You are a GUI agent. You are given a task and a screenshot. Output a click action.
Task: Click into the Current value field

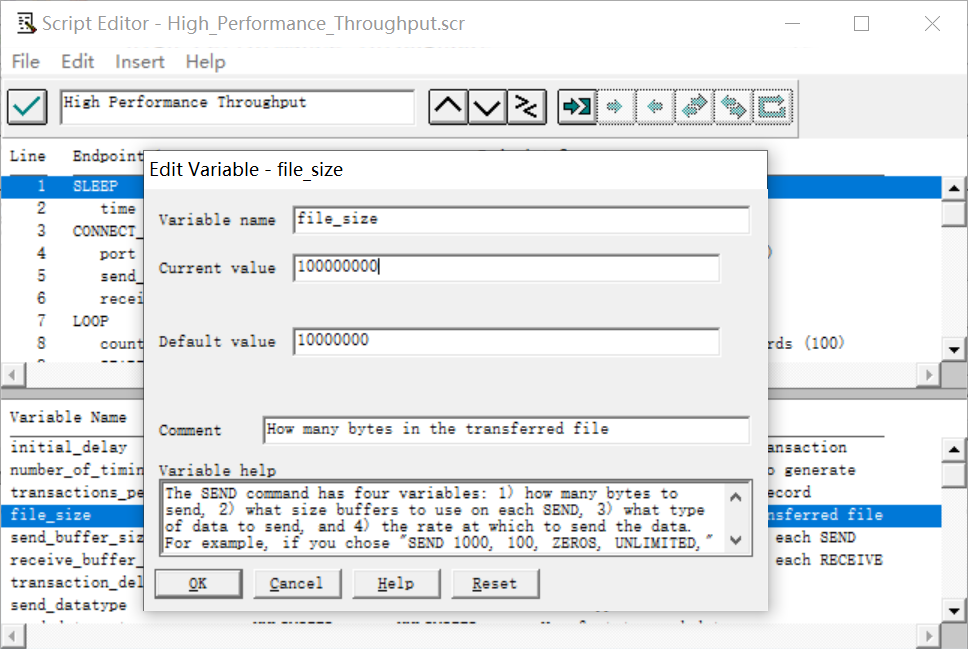coord(506,268)
